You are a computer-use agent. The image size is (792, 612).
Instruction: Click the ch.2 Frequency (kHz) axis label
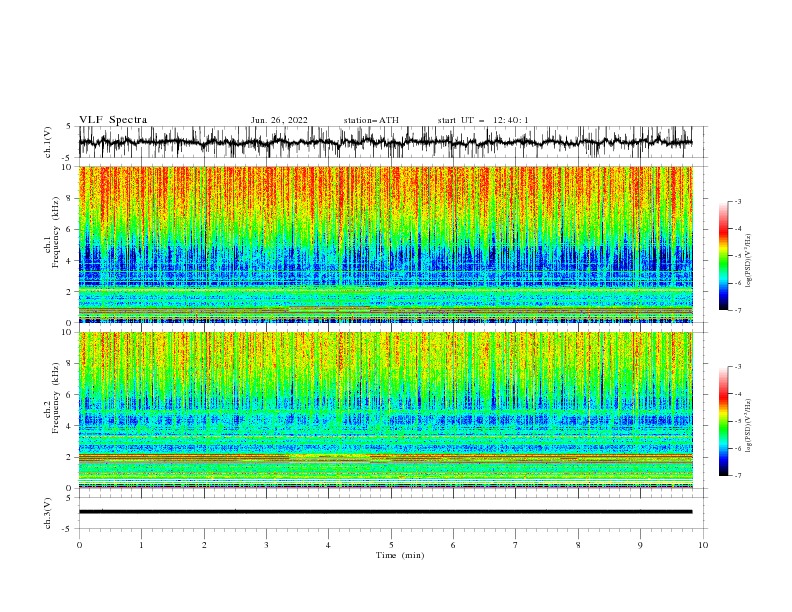click(x=52, y=410)
